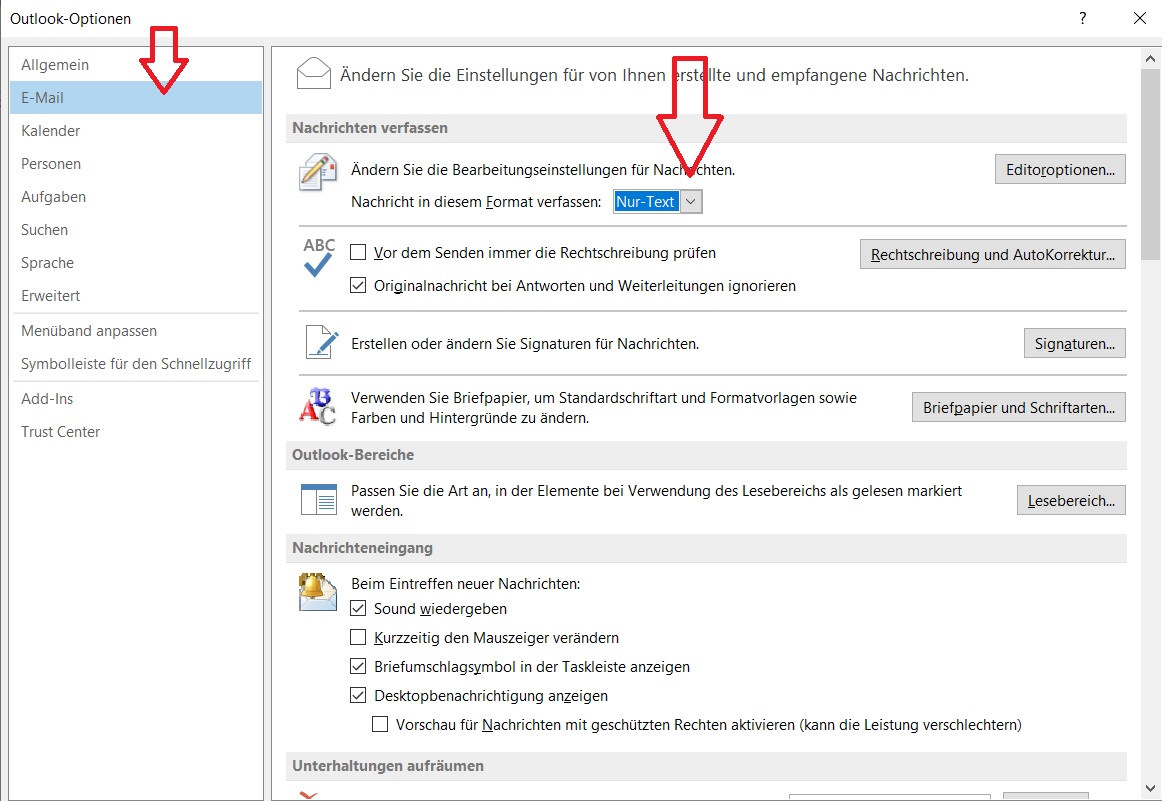Click 'Erstellen oder ändern Sie Signaturen' text
The width and height of the screenshot is (1167, 801).
(525, 344)
